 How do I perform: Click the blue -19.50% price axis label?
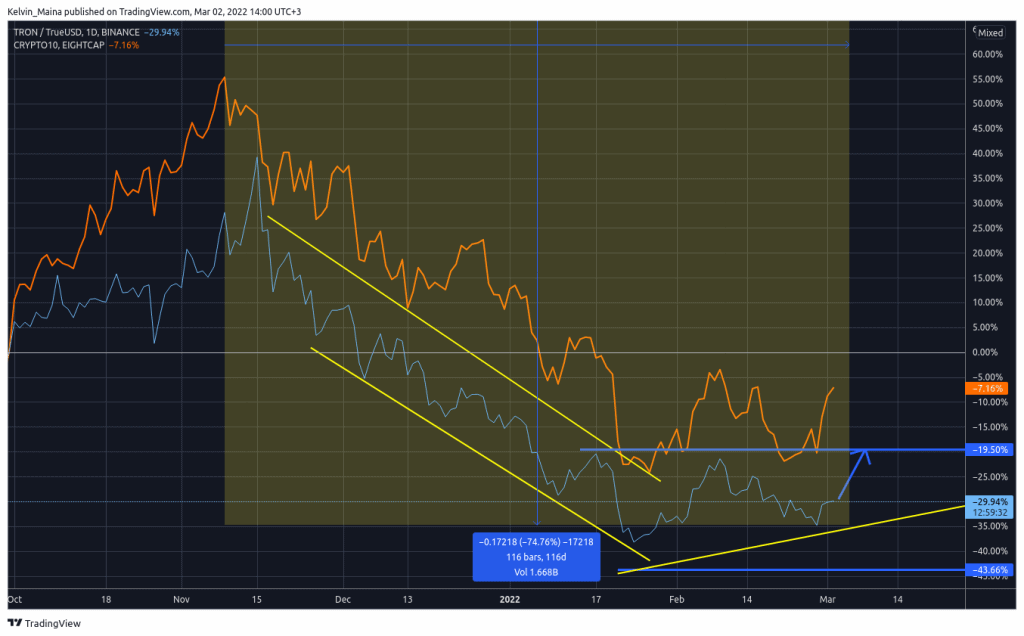pos(989,450)
